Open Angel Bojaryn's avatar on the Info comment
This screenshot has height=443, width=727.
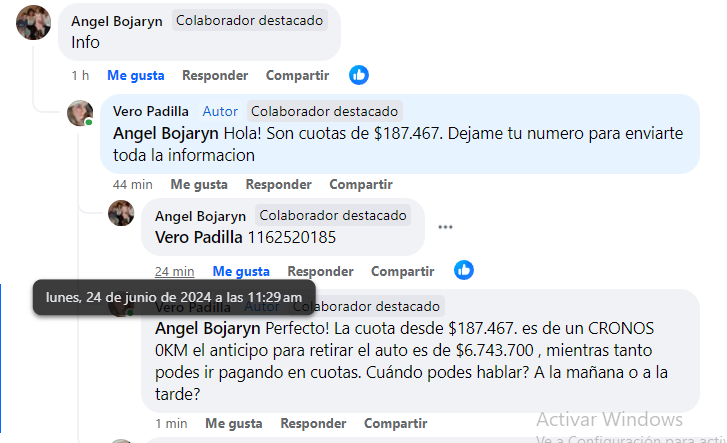[33, 23]
